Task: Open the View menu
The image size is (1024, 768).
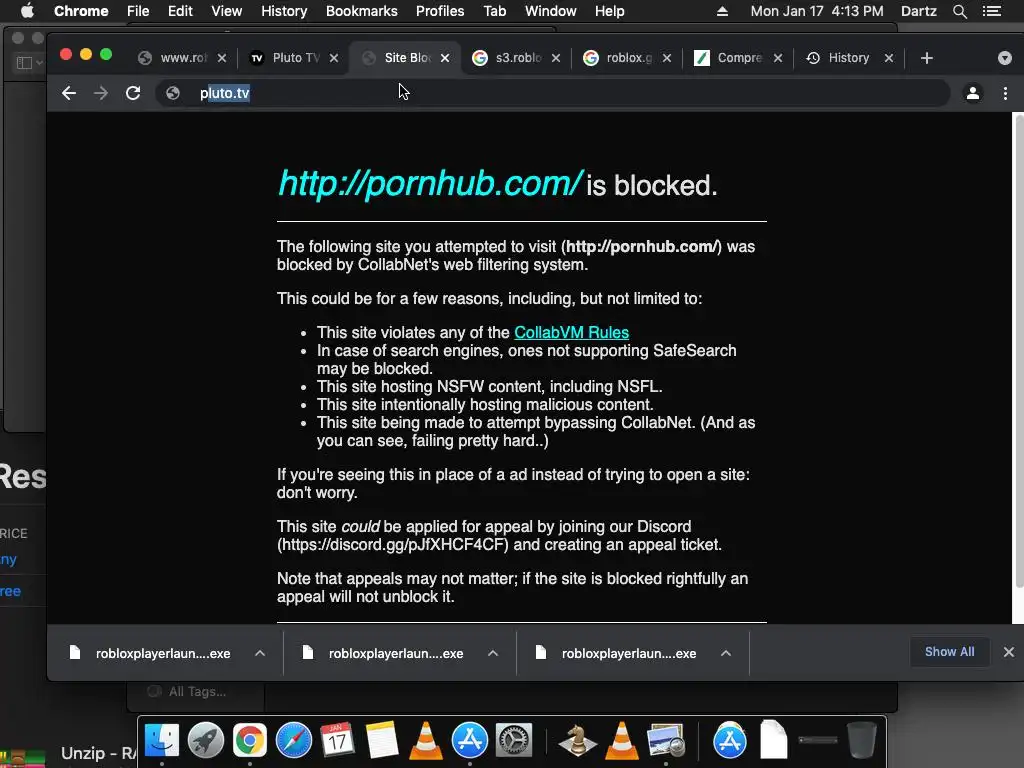Action: click(227, 11)
